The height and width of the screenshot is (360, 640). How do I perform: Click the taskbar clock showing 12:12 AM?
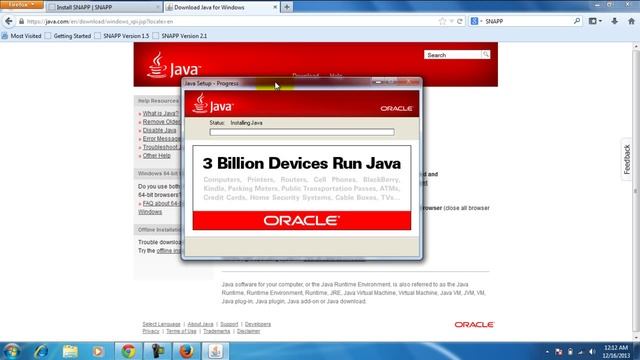(x=616, y=351)
